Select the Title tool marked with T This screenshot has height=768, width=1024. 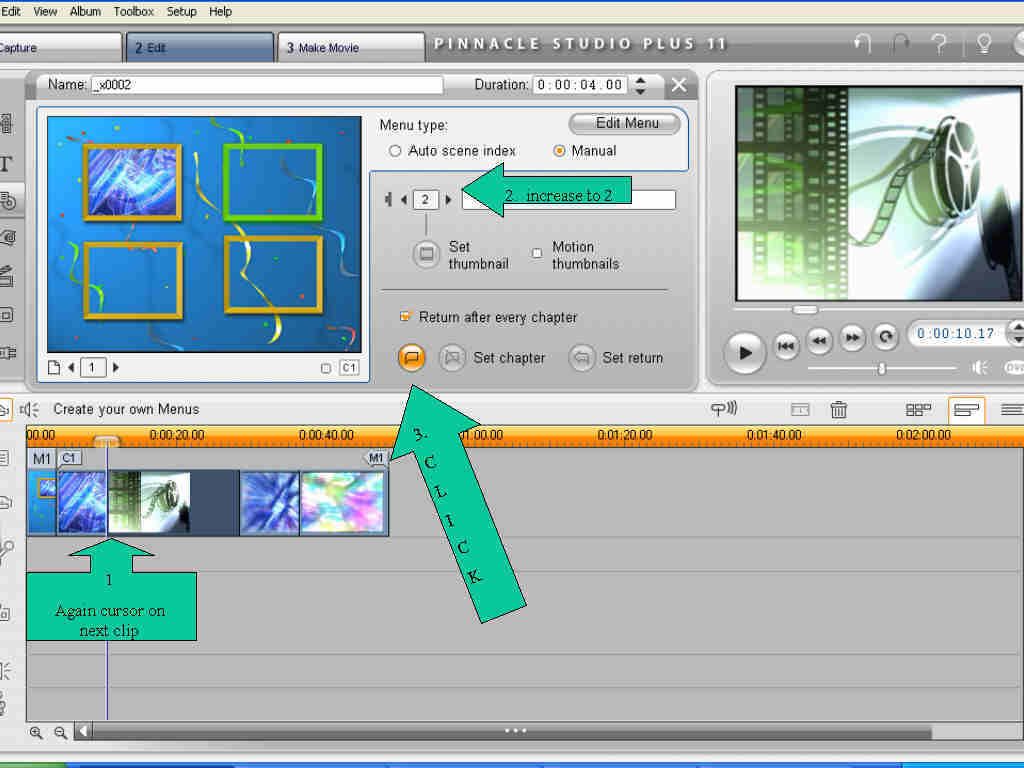click(6, 163)
